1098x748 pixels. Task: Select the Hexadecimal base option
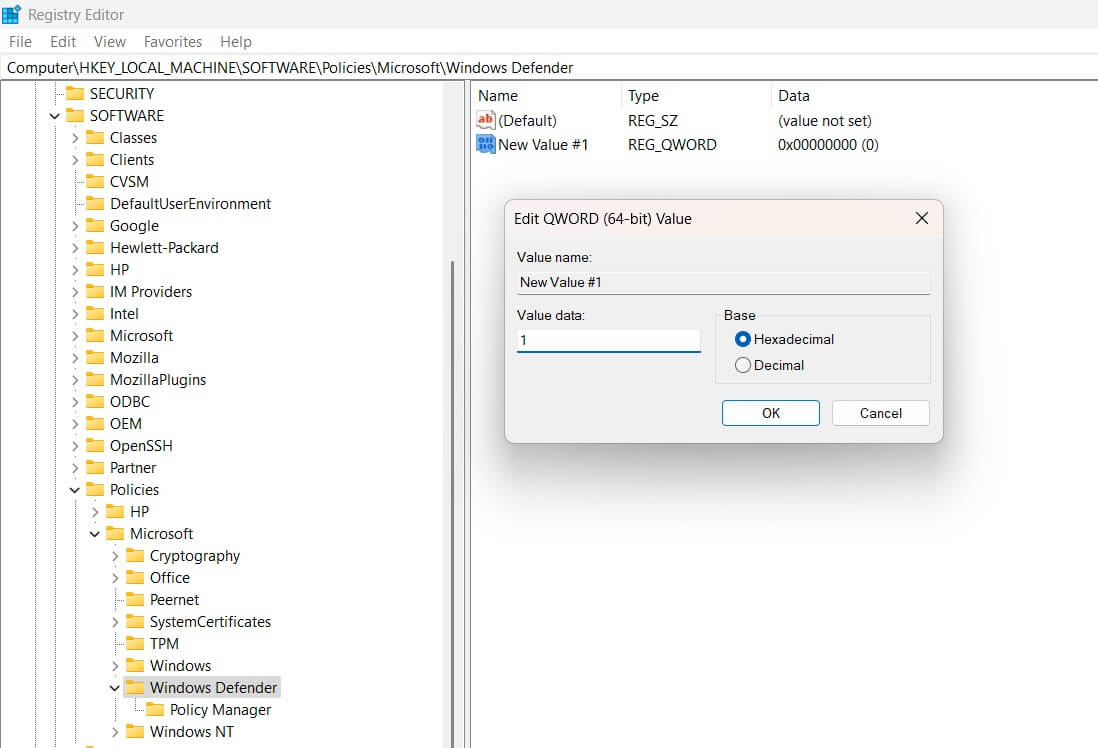pos(744,339)
